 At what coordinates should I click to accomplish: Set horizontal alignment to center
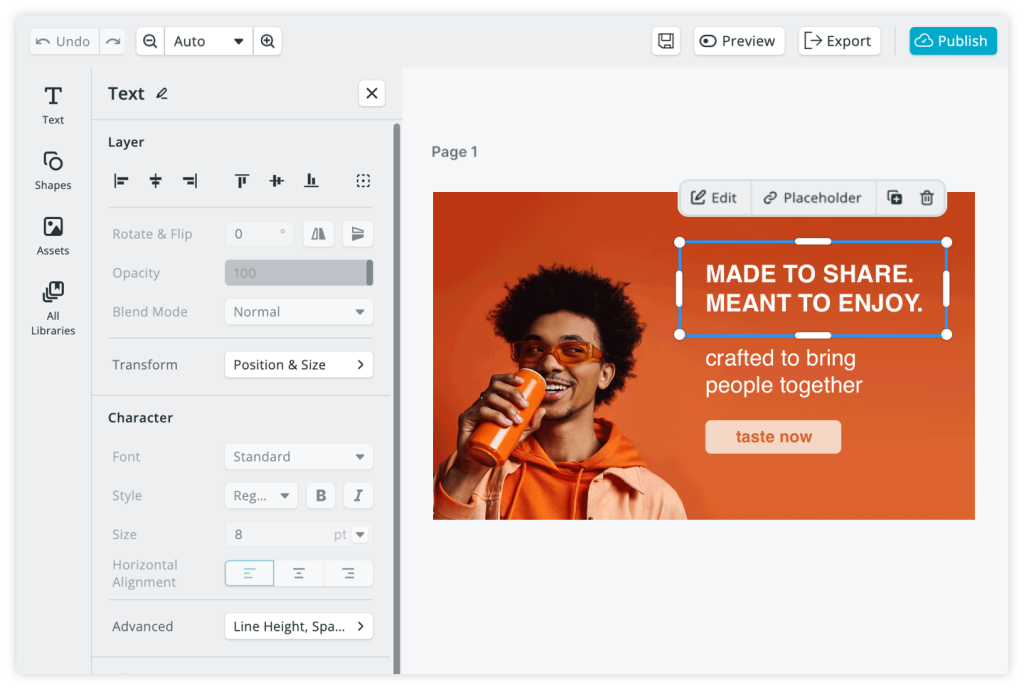[298, 573]
